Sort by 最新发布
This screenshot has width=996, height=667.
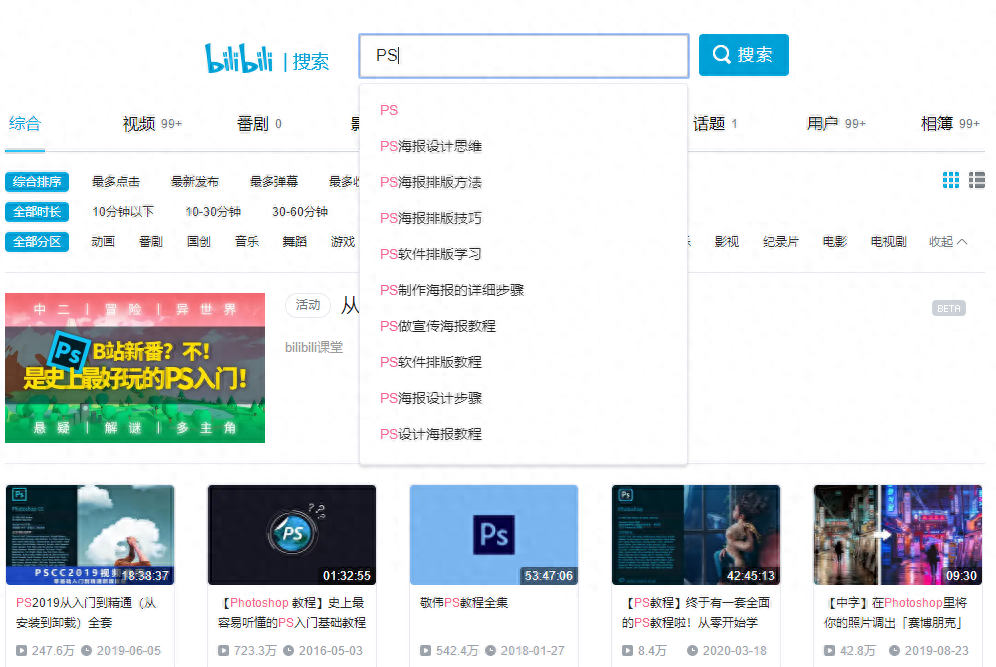coord(194,182)
